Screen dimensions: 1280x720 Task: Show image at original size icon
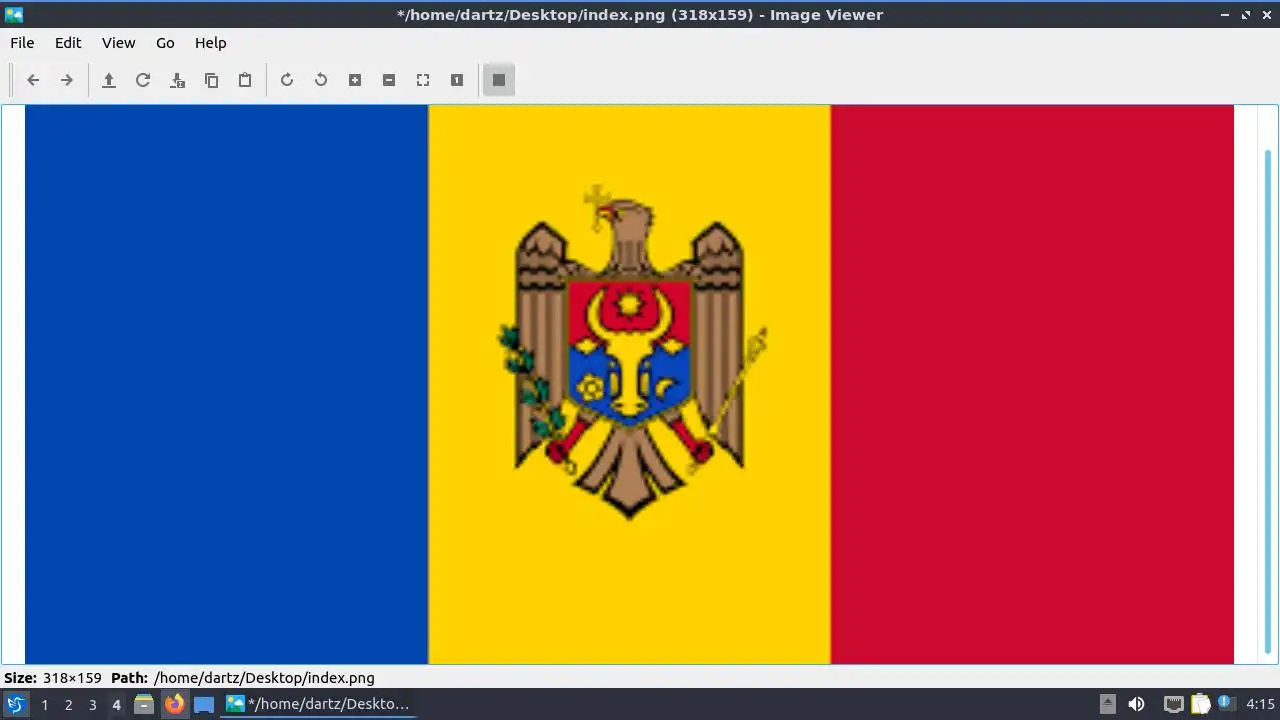coord(457,80)
